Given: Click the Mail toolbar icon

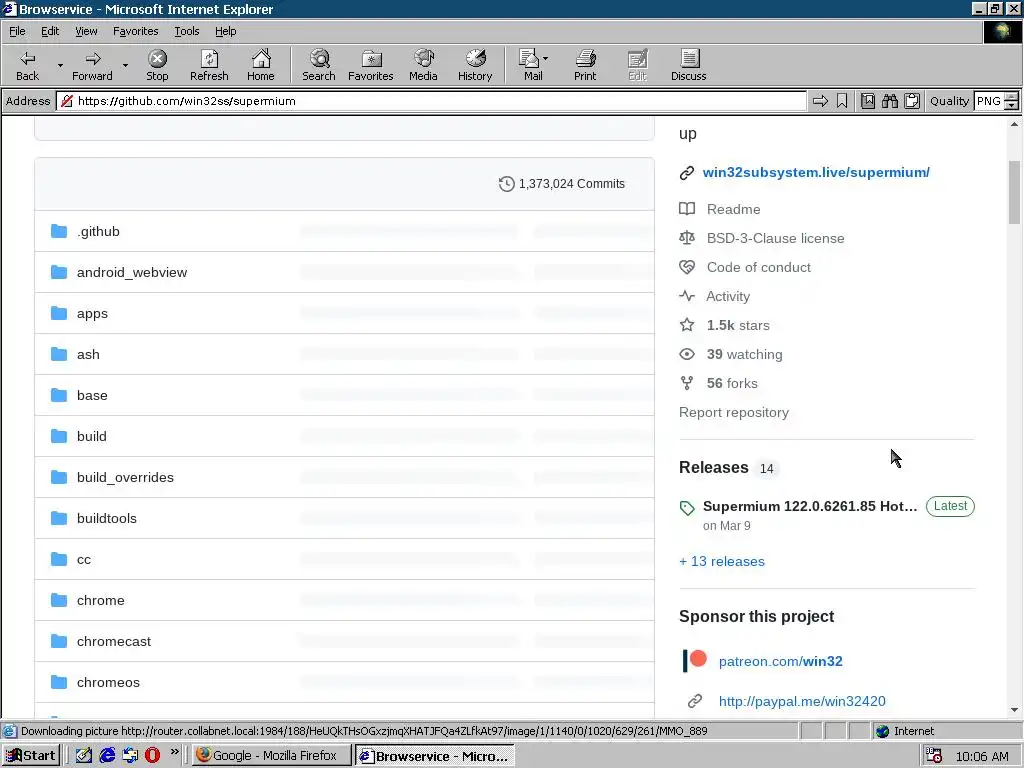Looking at the screenshot, I should [x=530, y=65].
